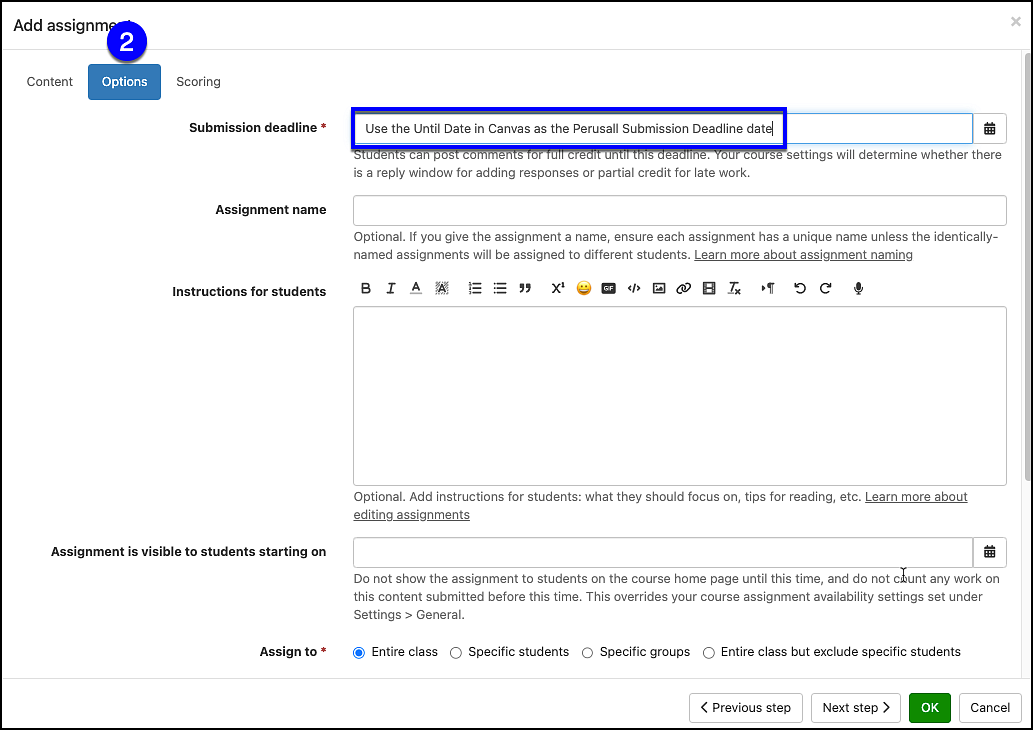Insert an image into instructions
The width and height of the screenshot is (1033, 730).
click(659, 288)
